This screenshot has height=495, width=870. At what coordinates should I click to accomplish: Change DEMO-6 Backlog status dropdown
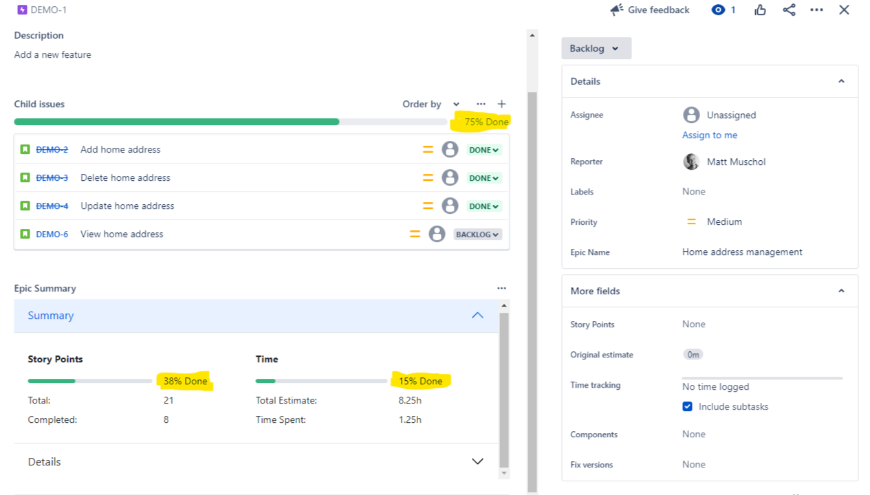[478, 234]
